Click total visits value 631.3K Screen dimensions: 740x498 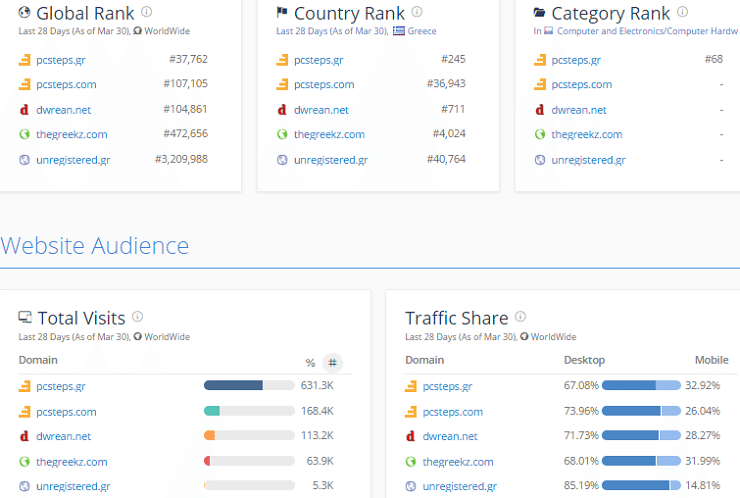317,385
